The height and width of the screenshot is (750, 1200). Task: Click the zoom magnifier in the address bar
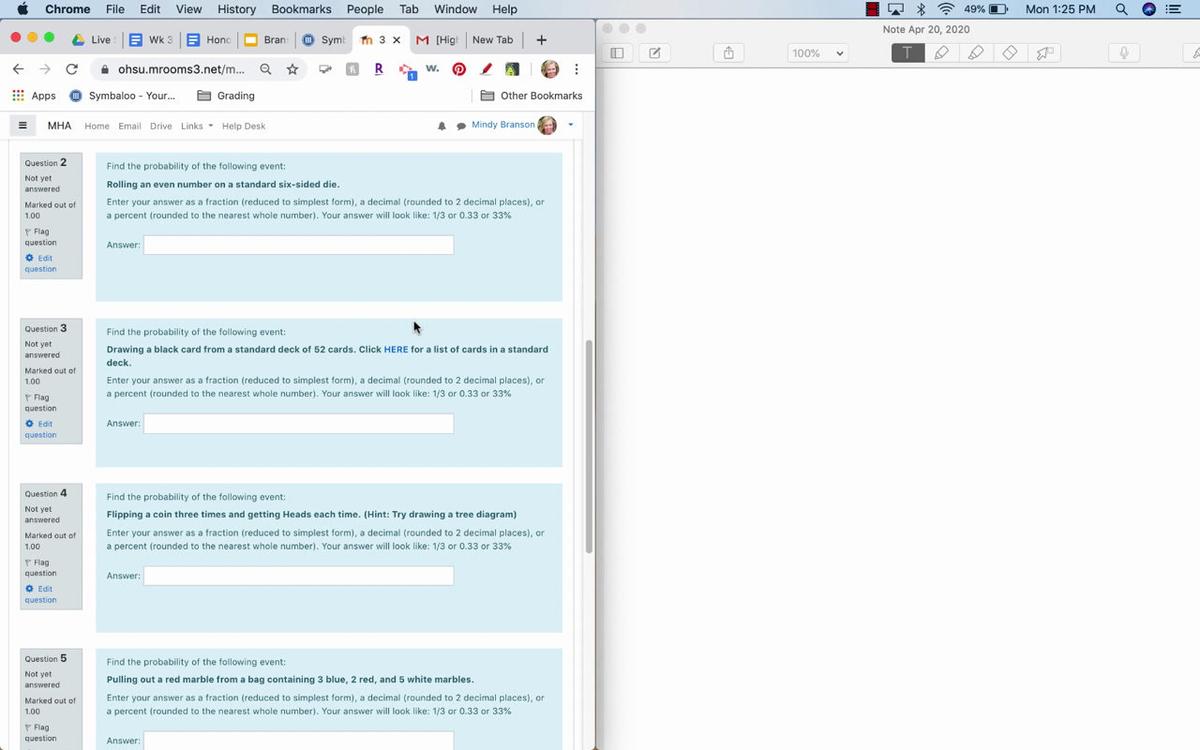[x=265, y=69]
